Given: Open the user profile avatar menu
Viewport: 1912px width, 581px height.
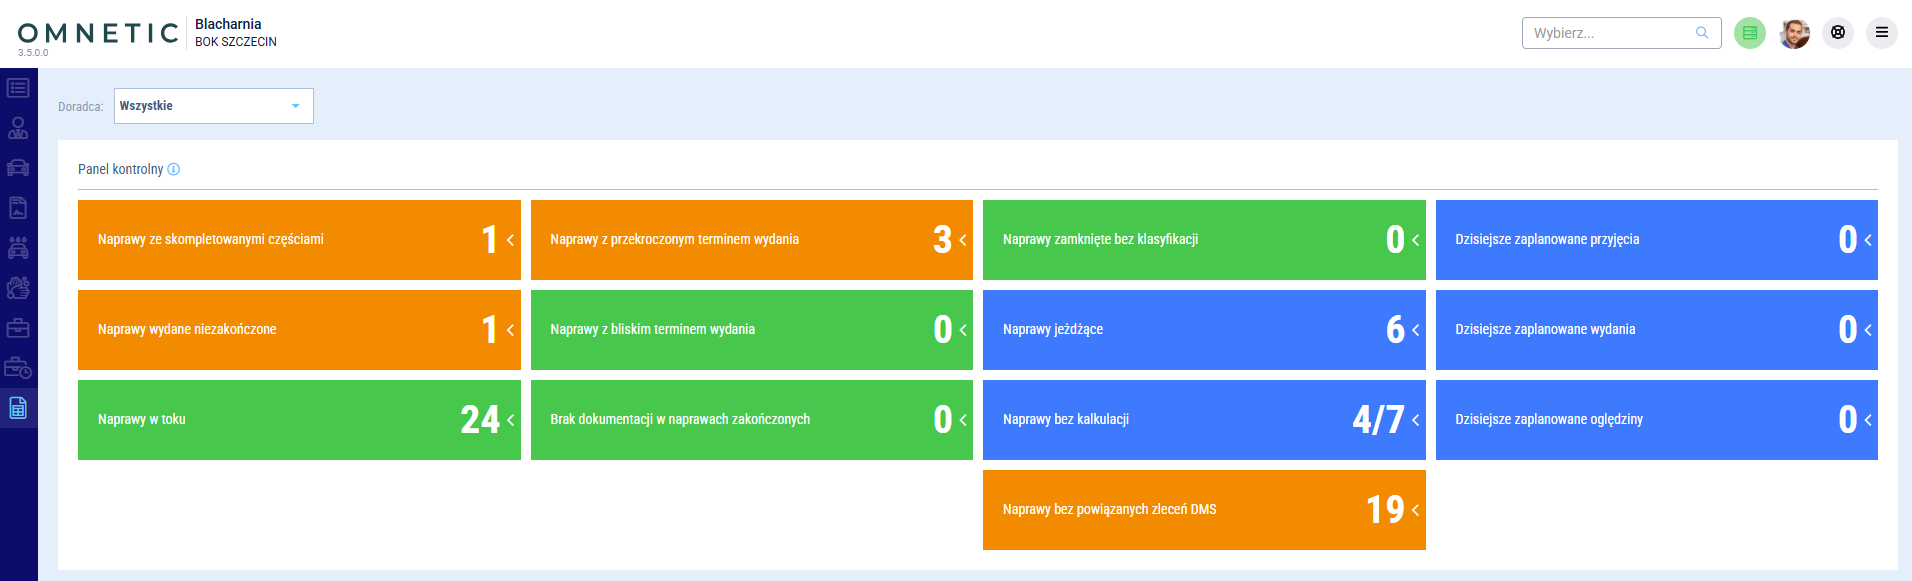Looking at the screenshot, I should click(x=1794, y=33).
